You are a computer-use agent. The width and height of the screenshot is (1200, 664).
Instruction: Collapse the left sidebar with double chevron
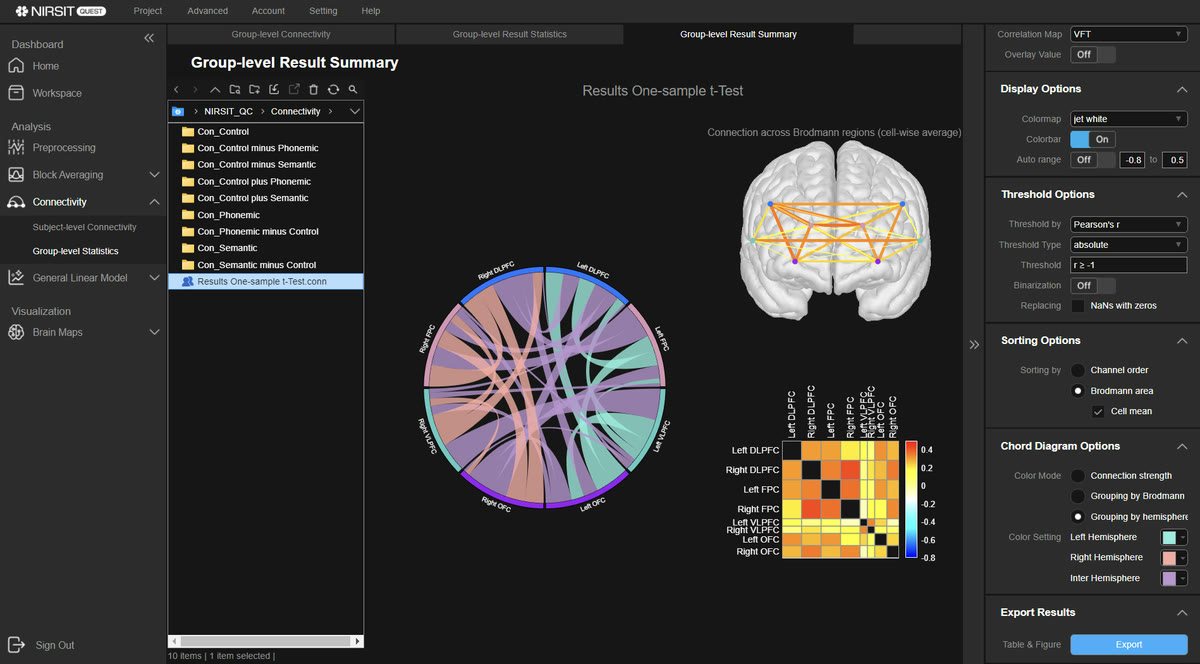point(149,38)
